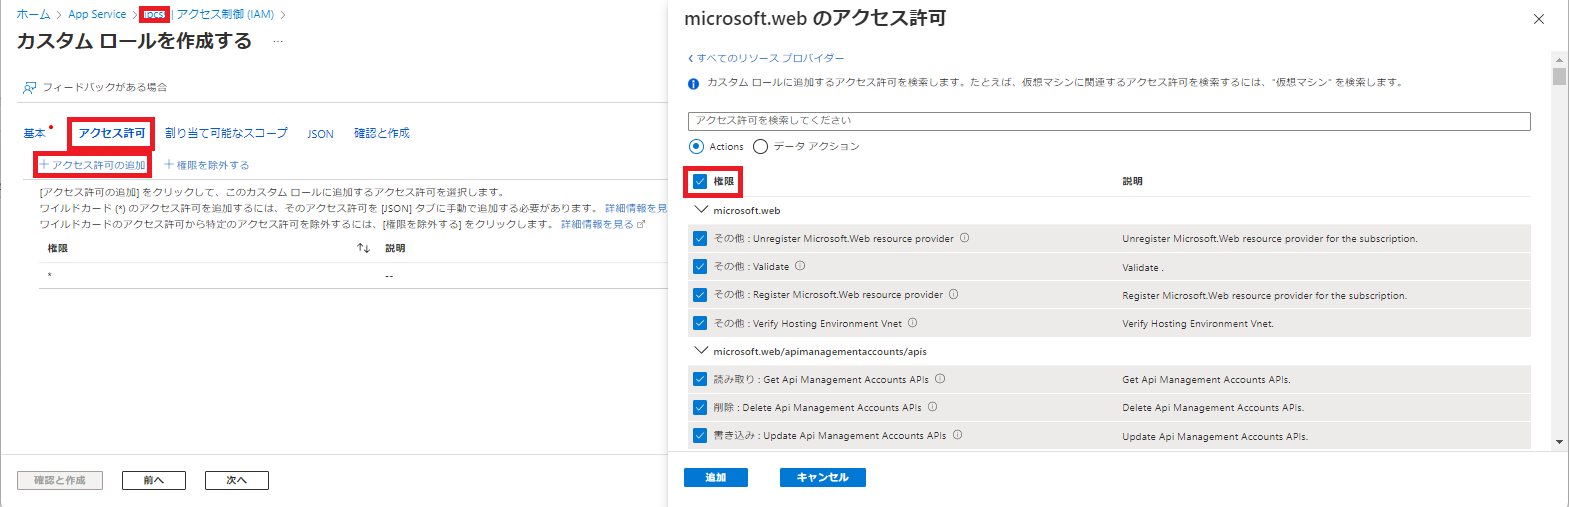Image resolution: width=1569 pixels, height=507 pixels.
Task: Uncheck Register Microsoft.Web resource provider
Action: pyautogui.click(x=700, y=294)
